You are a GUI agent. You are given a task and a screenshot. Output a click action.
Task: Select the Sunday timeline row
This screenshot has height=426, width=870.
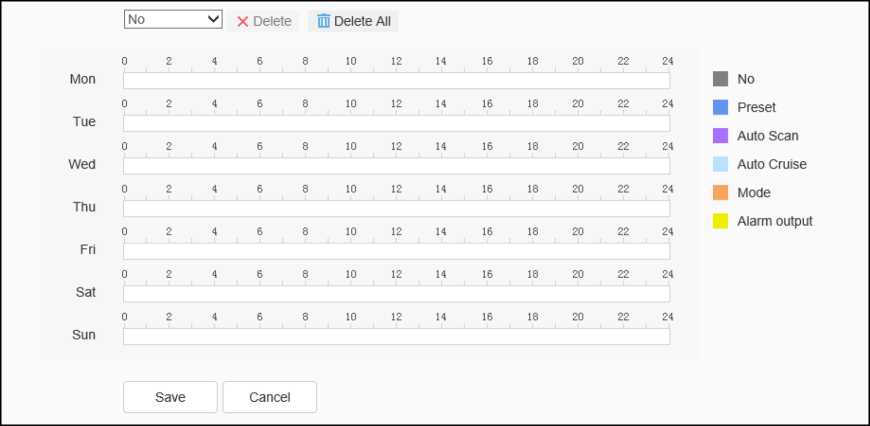(396, 336)
